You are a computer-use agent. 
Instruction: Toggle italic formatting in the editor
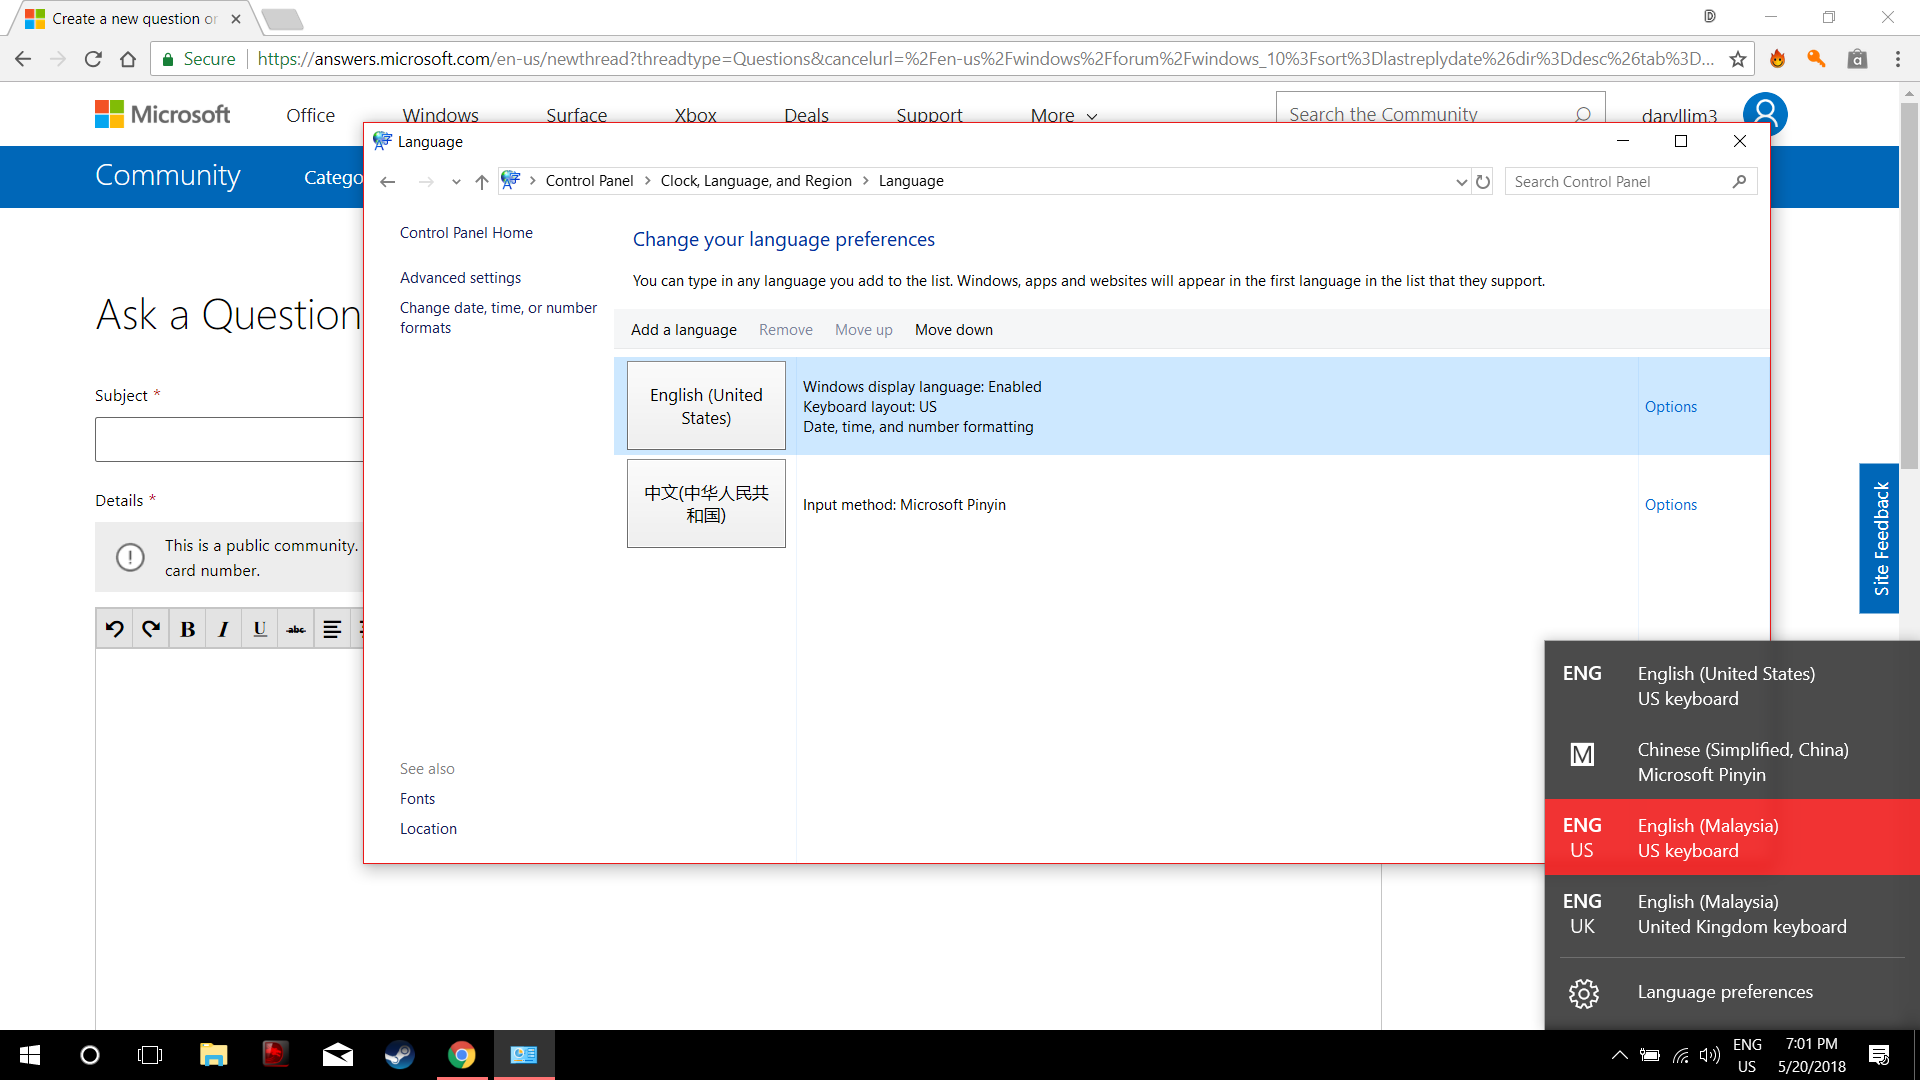223,629
